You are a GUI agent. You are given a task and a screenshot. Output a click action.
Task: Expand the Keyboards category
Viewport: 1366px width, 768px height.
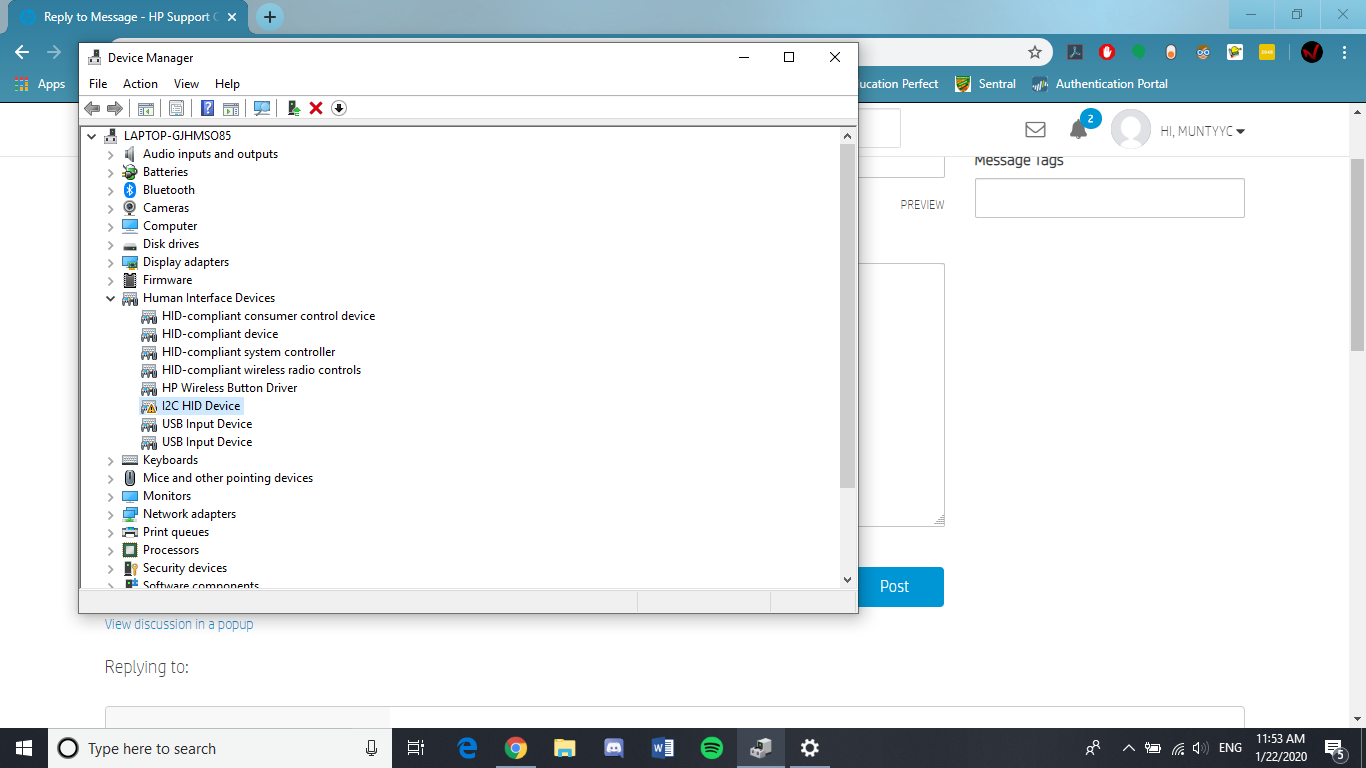point(111,459)
